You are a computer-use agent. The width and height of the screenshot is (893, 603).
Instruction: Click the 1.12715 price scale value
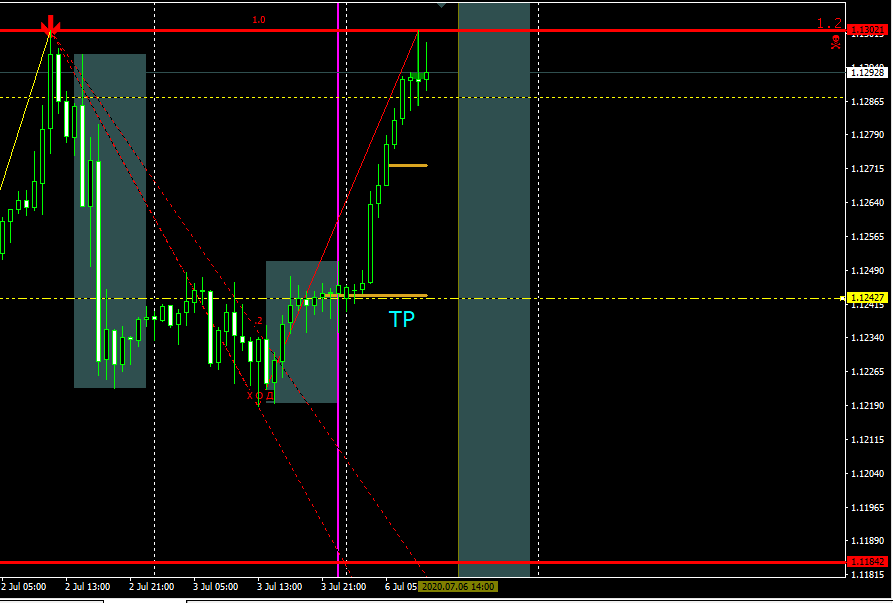pyautogui.click(x=867, y=169)
